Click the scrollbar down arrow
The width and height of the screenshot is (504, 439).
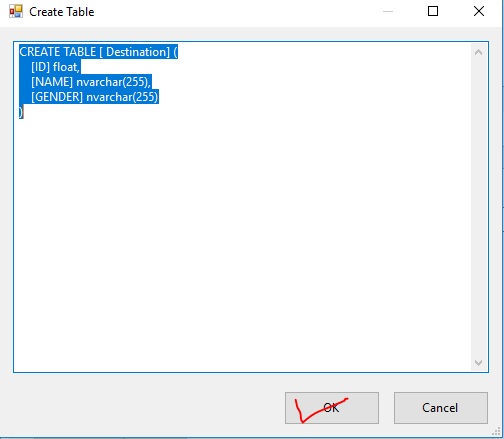(478, 363)
